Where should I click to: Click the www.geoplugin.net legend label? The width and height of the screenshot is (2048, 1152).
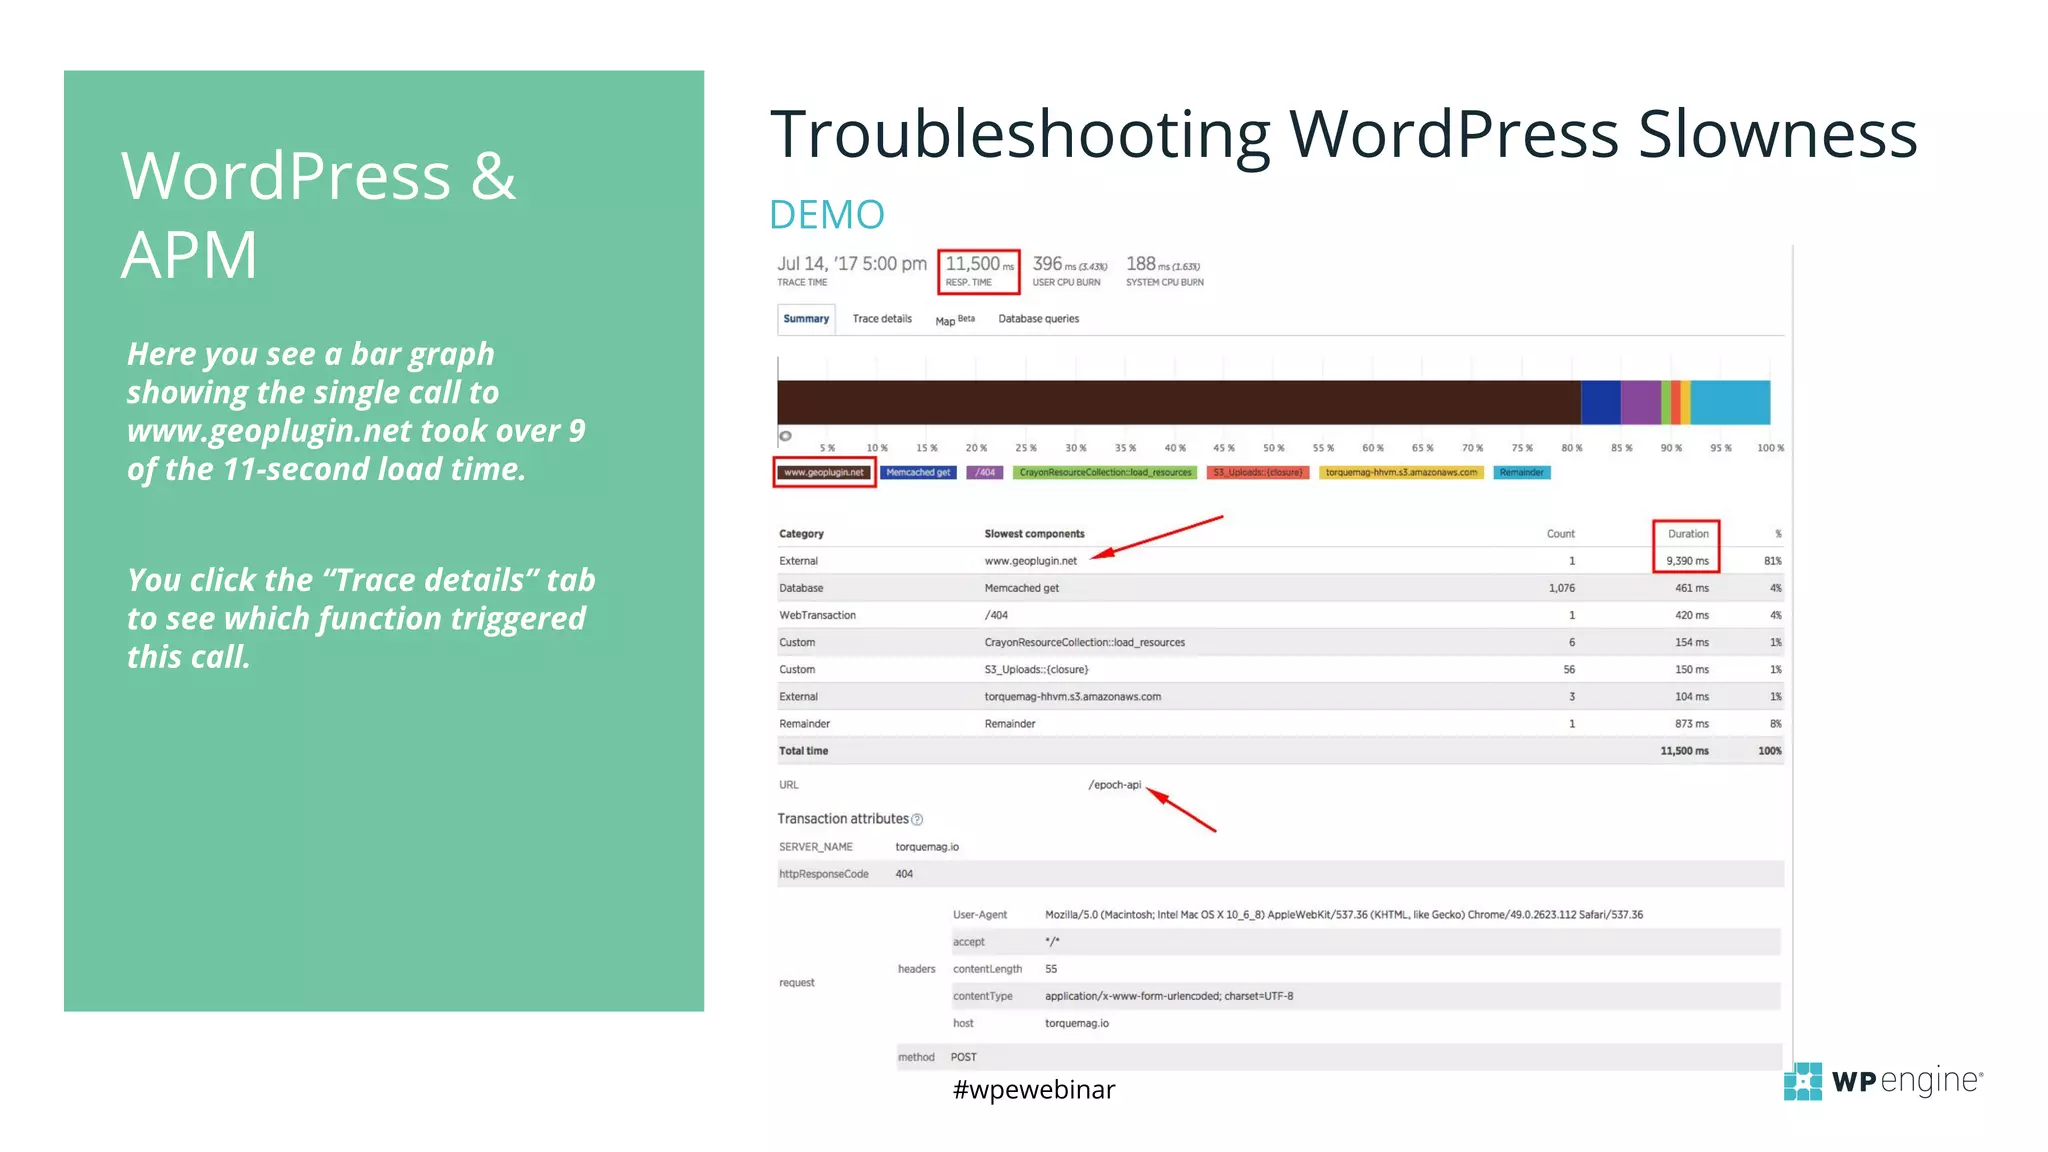pos(824,472)
